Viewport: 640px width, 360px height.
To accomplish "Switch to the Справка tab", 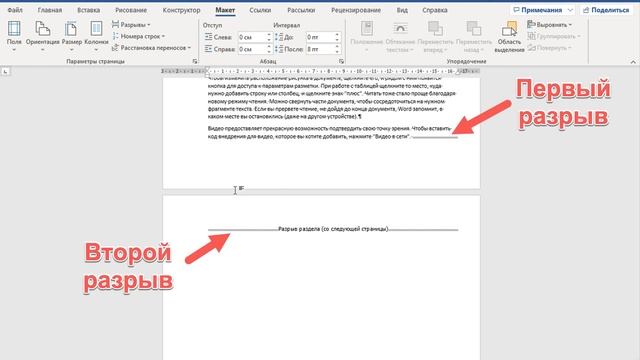I will 435,10.
